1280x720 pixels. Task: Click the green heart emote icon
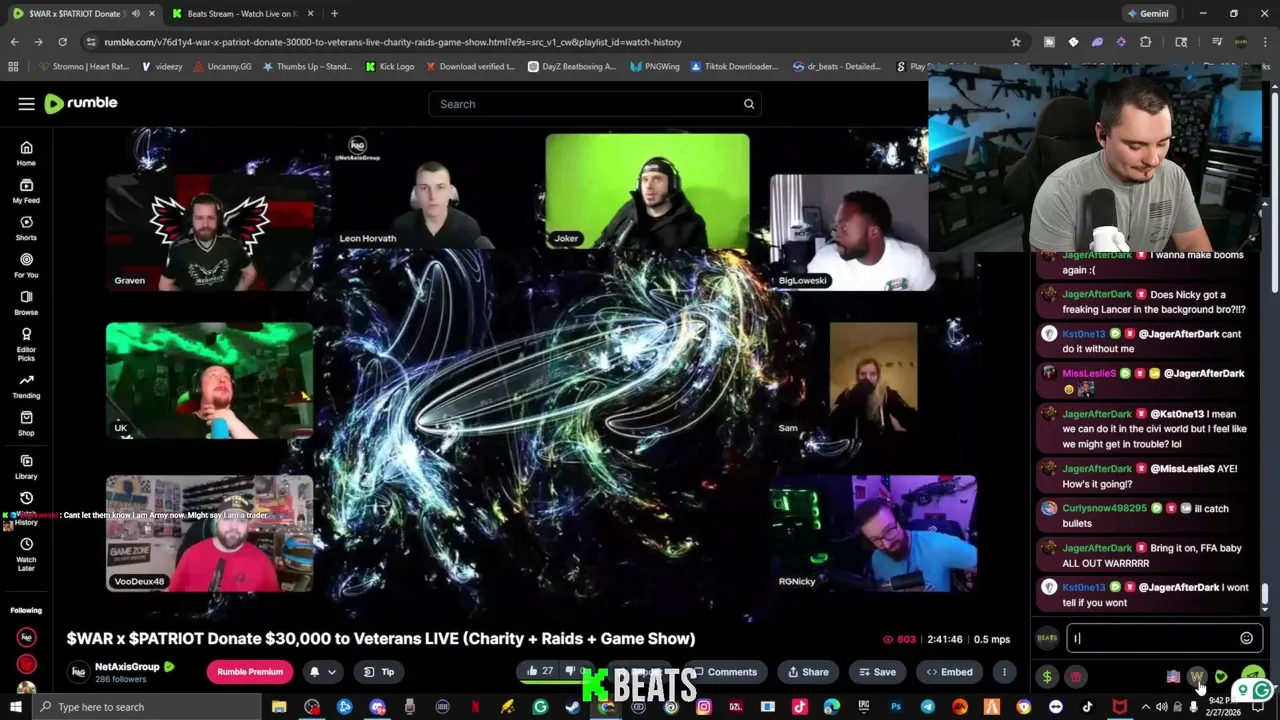pos(1221,677)
